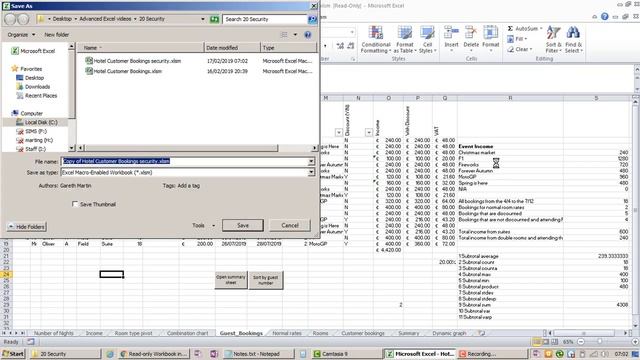Open the Organize menu
640x360 pixels.
point(21,35)
